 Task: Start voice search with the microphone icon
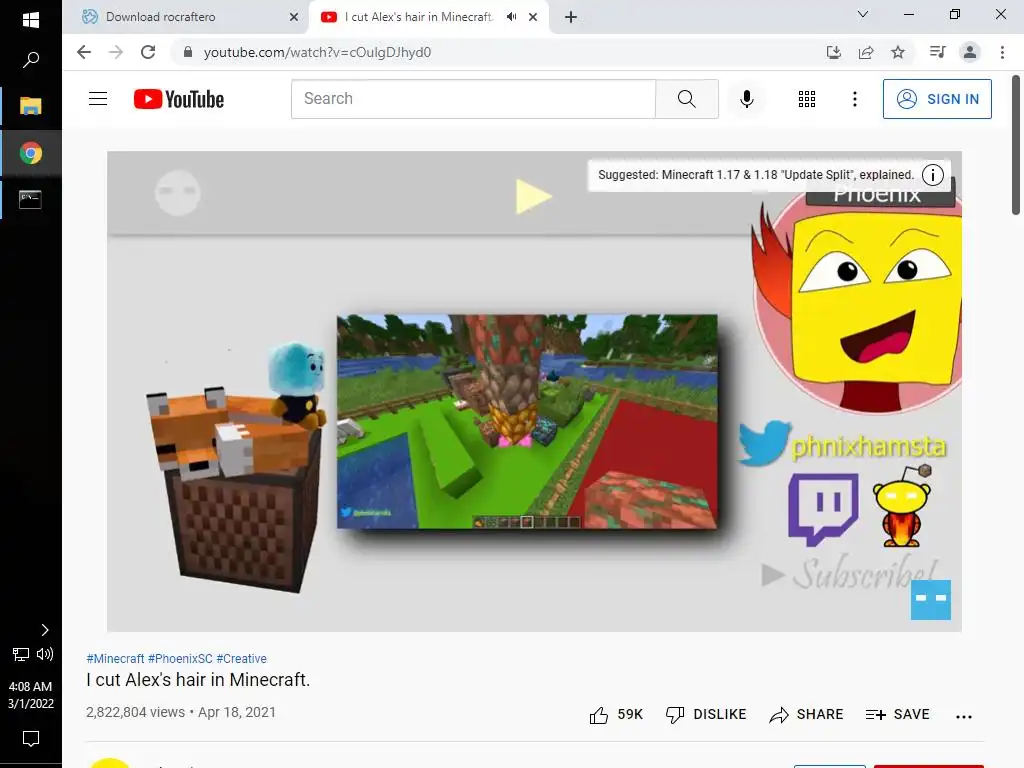click(x=746, y=99)
